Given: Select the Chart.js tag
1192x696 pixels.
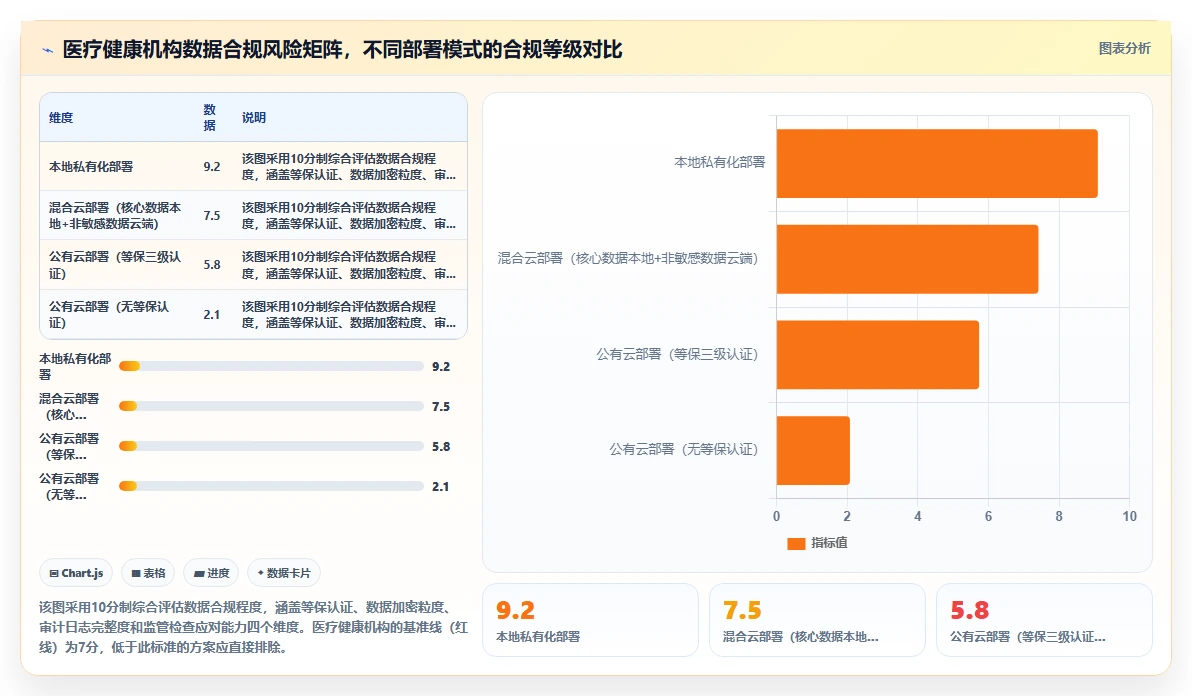Looking at the screenshot, I should pos(76,573).
